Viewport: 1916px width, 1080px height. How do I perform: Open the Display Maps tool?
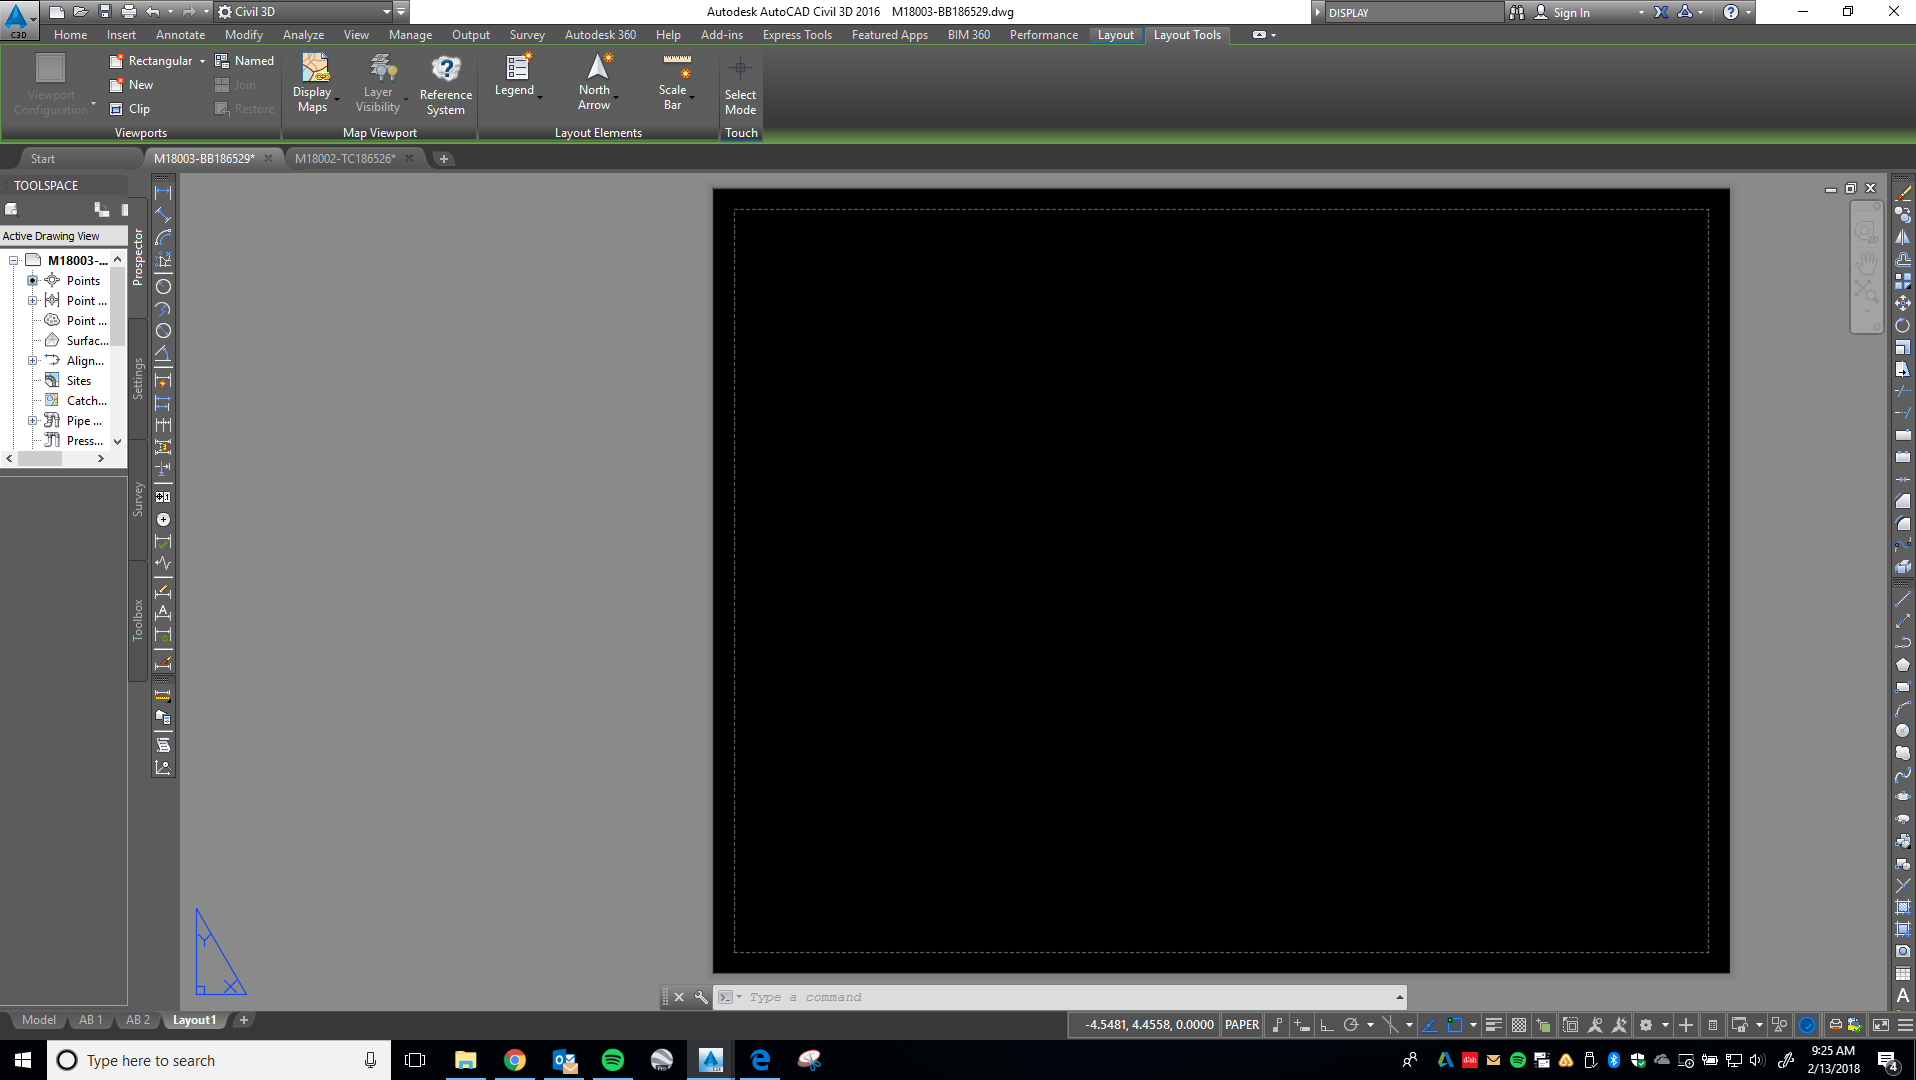[x=313, y=83]
